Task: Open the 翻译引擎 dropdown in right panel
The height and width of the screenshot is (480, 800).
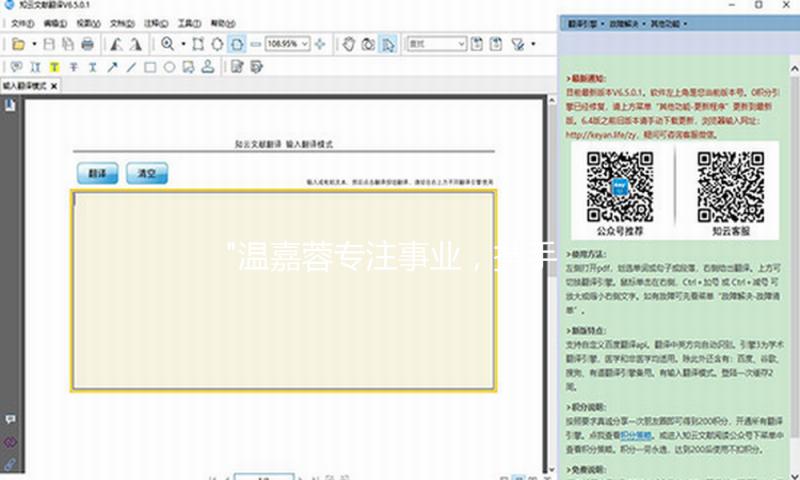Action: point(586,24)
